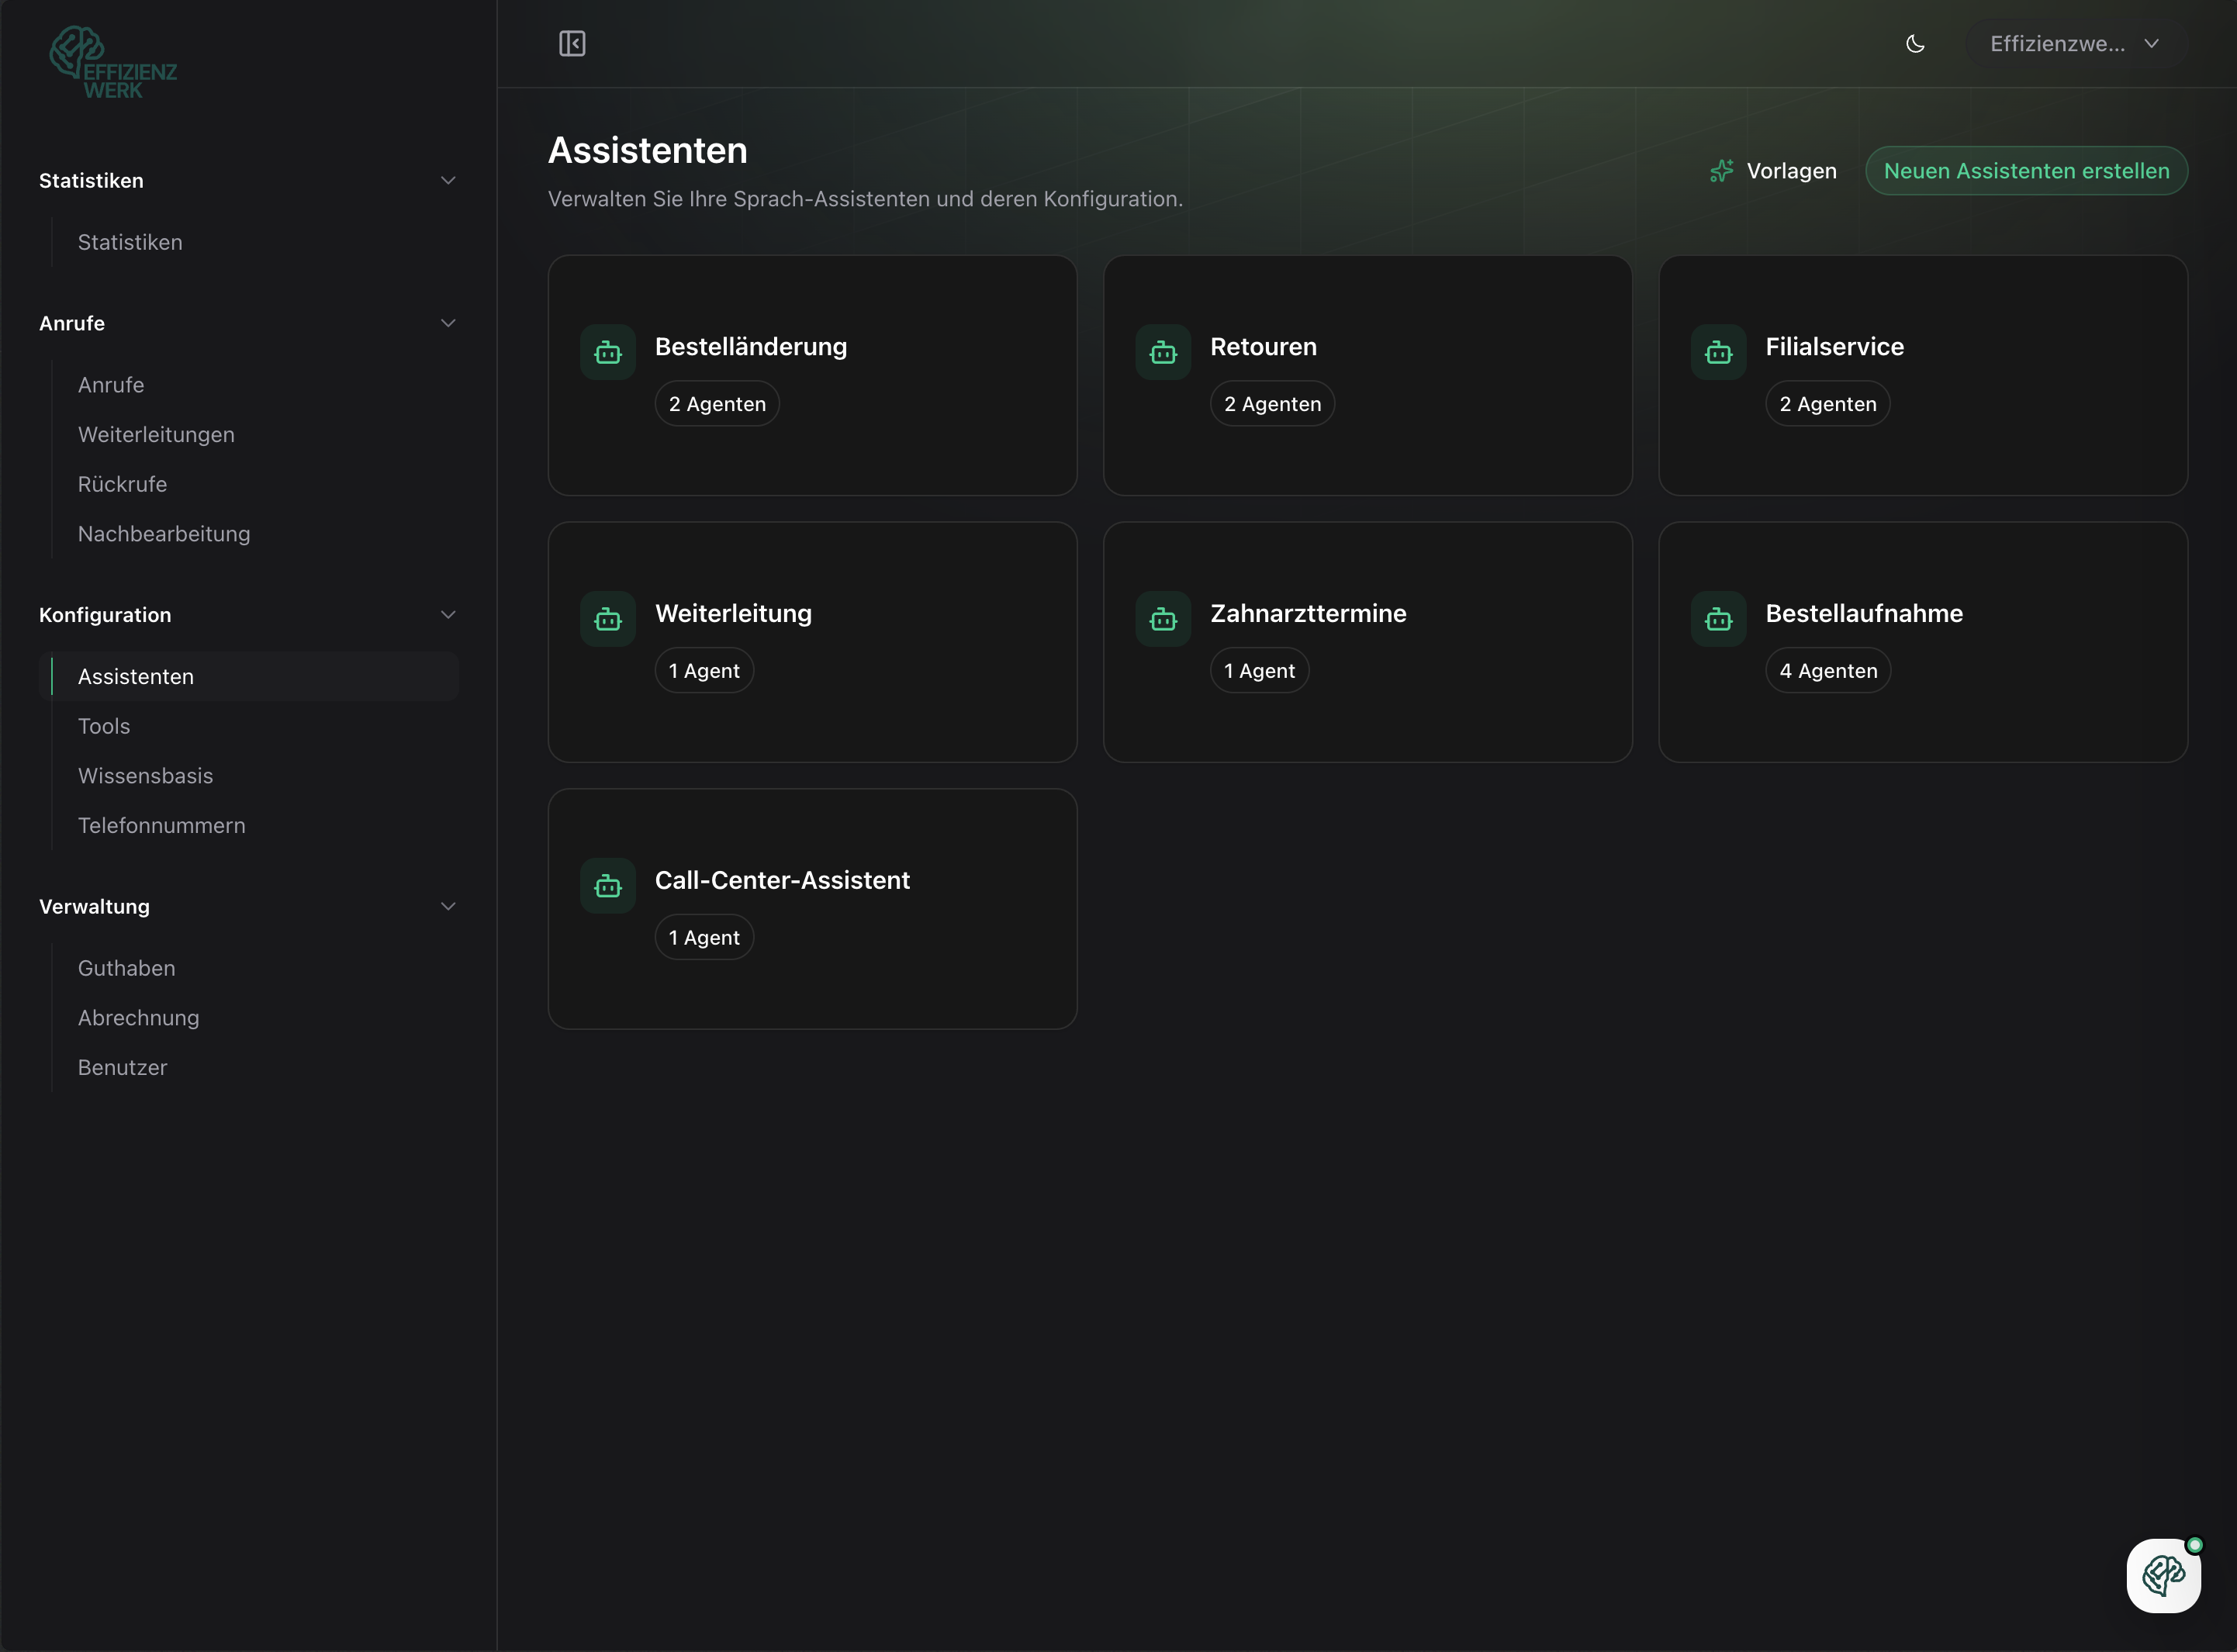Click the 1 Agent badge on Zahnarzttermine
Image resolution: width=2237 pixels, height=1652 pixels.
pos(1259,671)
